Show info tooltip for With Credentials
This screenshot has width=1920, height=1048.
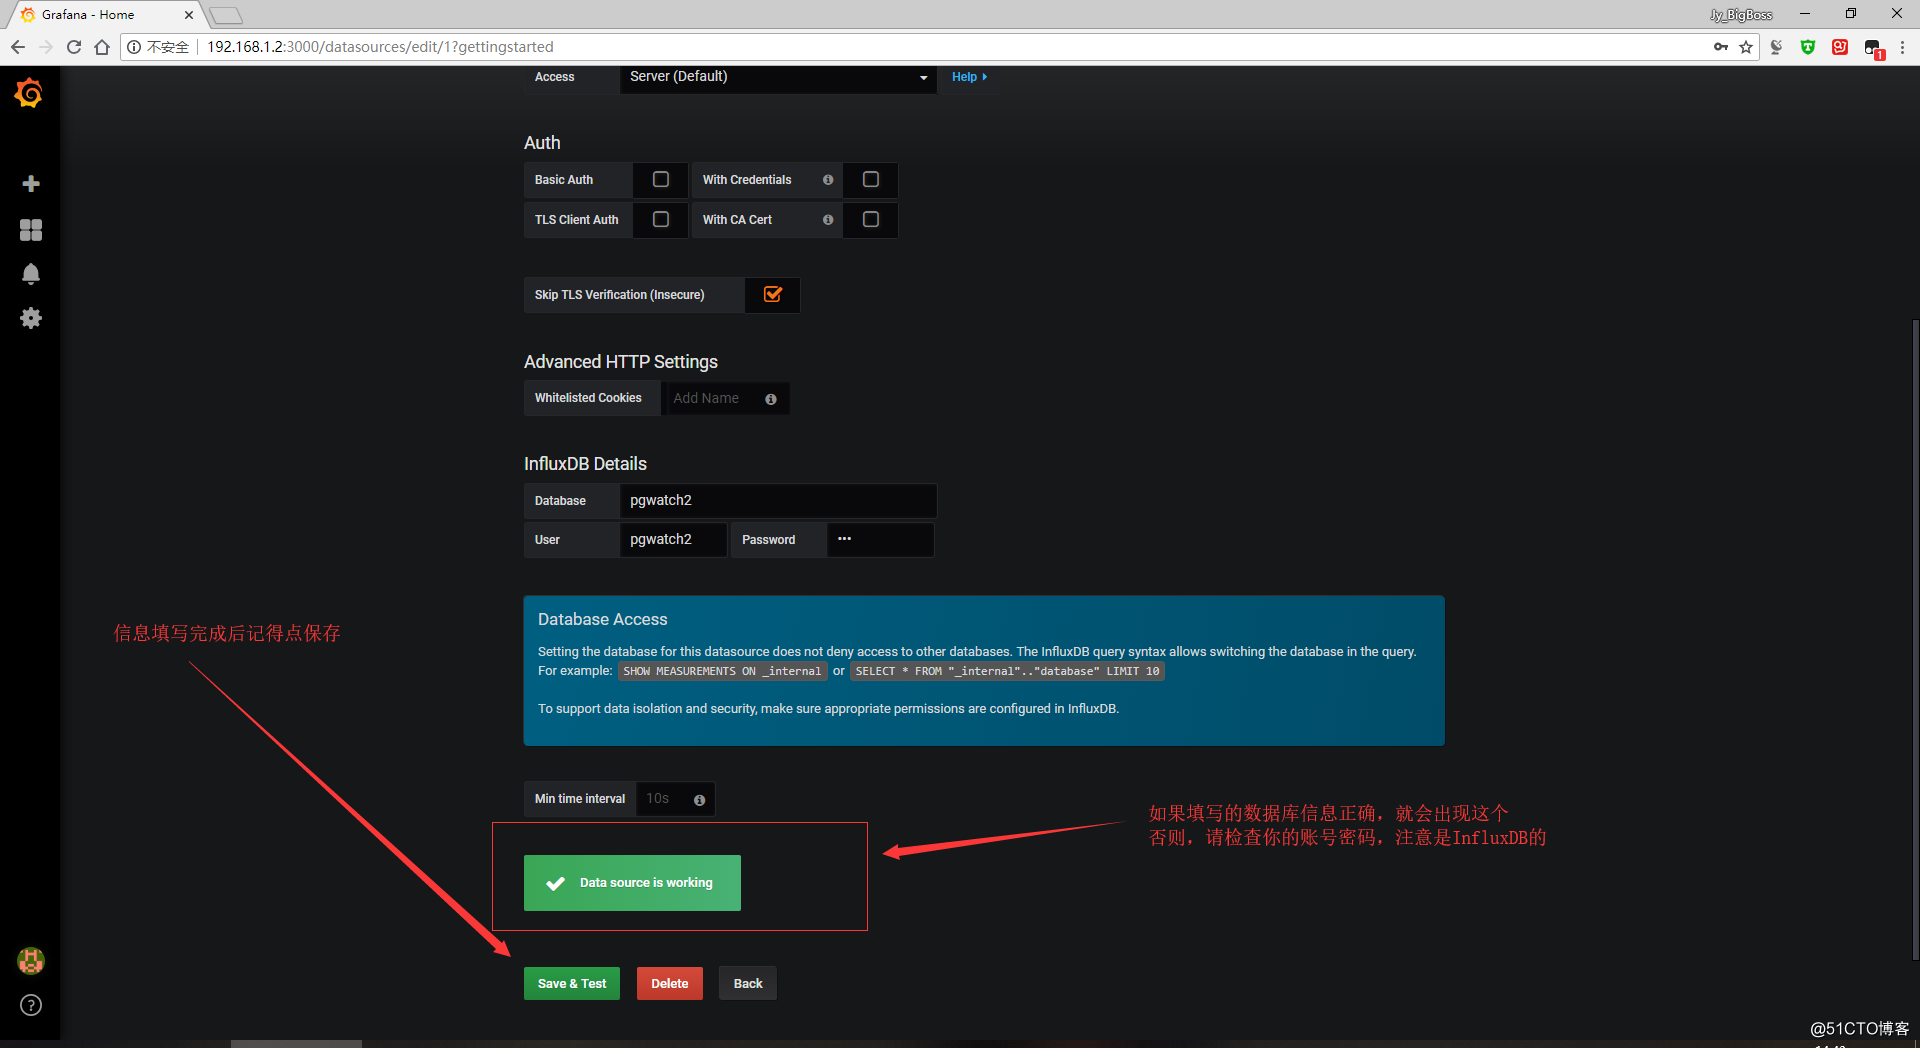(x=828, y=180)
